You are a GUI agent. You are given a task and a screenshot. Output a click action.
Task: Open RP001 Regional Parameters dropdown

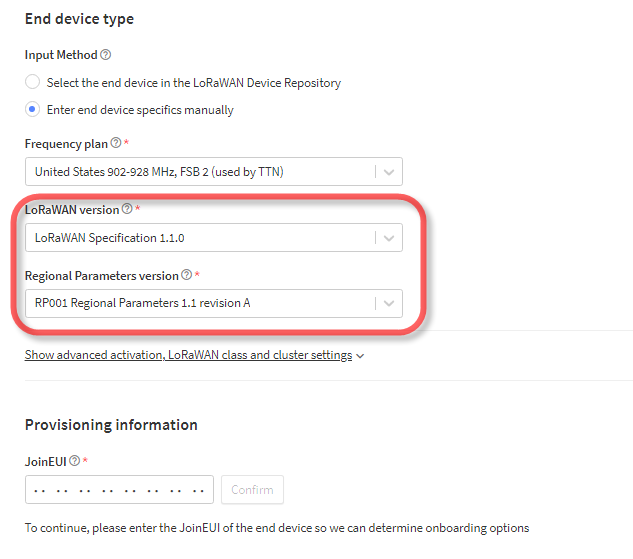point(214,303)
